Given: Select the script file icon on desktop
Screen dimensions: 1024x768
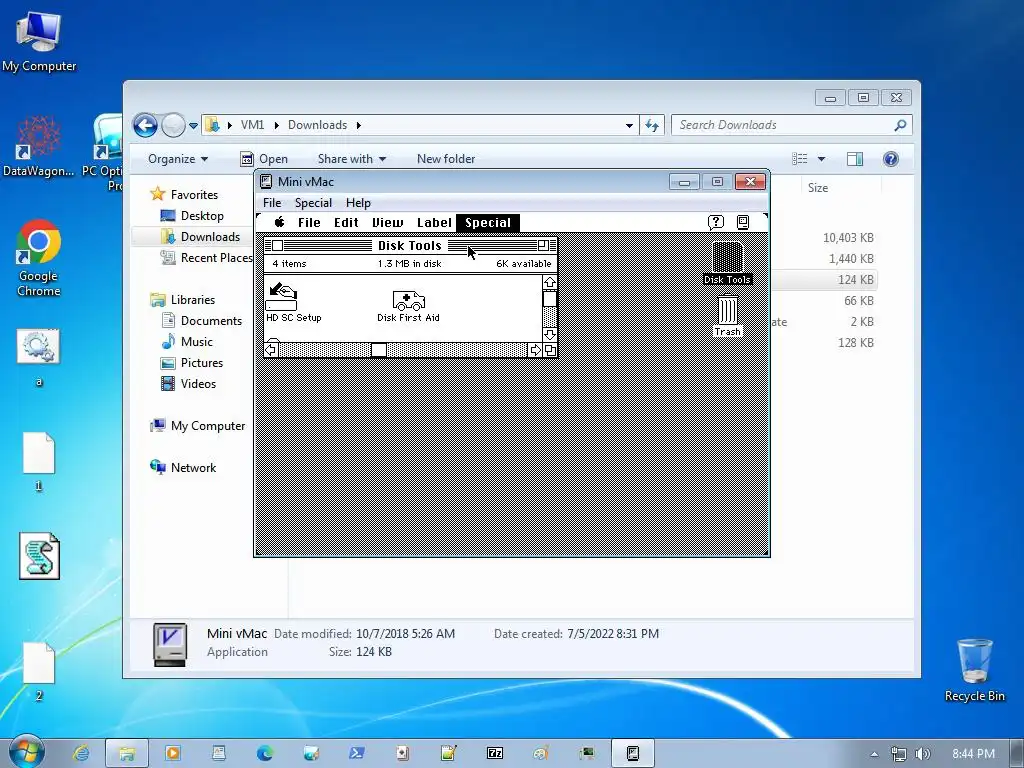Looking at the screenshot, I should pyautogui.click(x=39, y=556).
